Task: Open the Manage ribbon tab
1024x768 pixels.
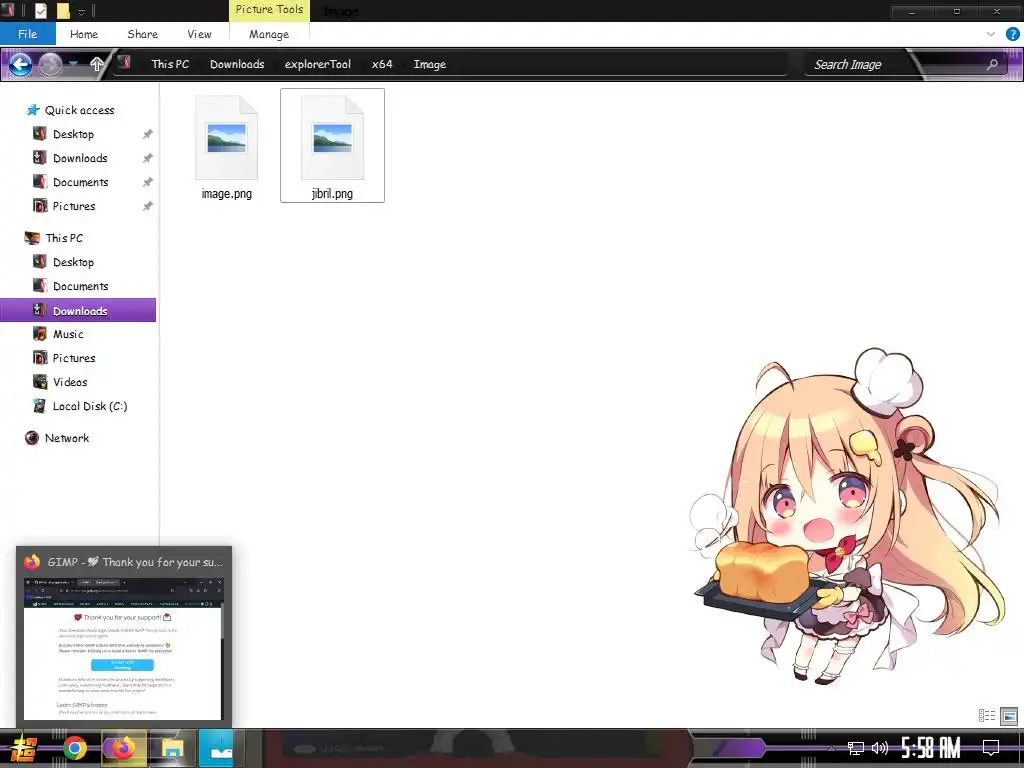Action: [268, 34]
